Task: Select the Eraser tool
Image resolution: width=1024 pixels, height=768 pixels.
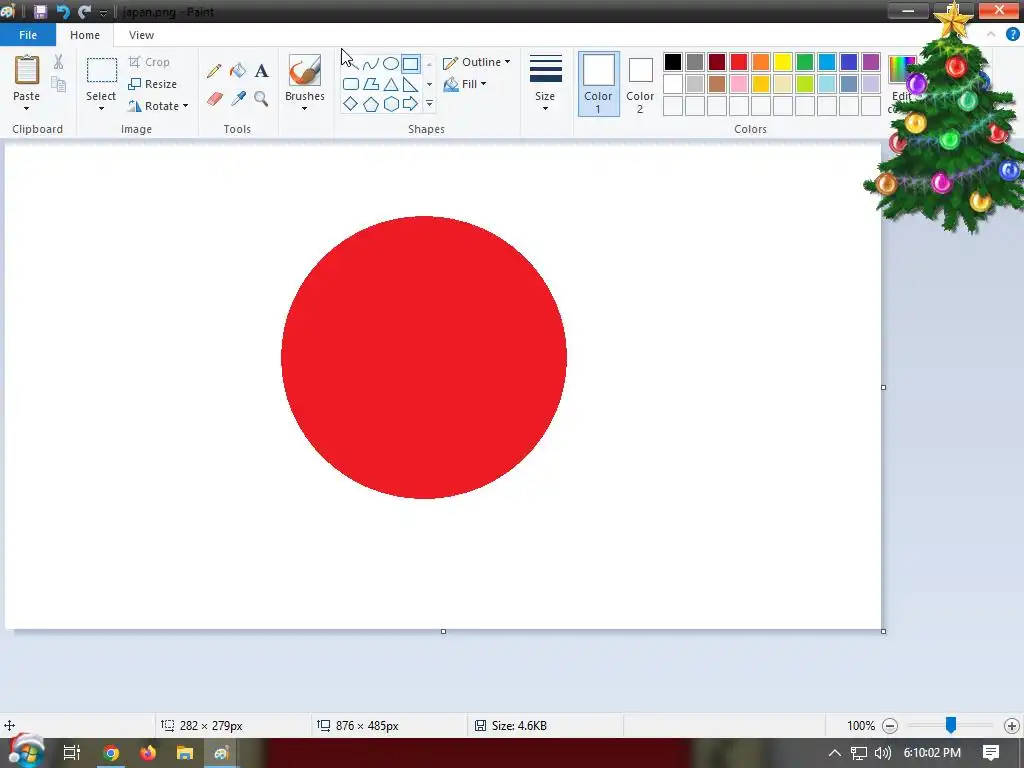Action: pyautogui.click(x=215, y=99)
